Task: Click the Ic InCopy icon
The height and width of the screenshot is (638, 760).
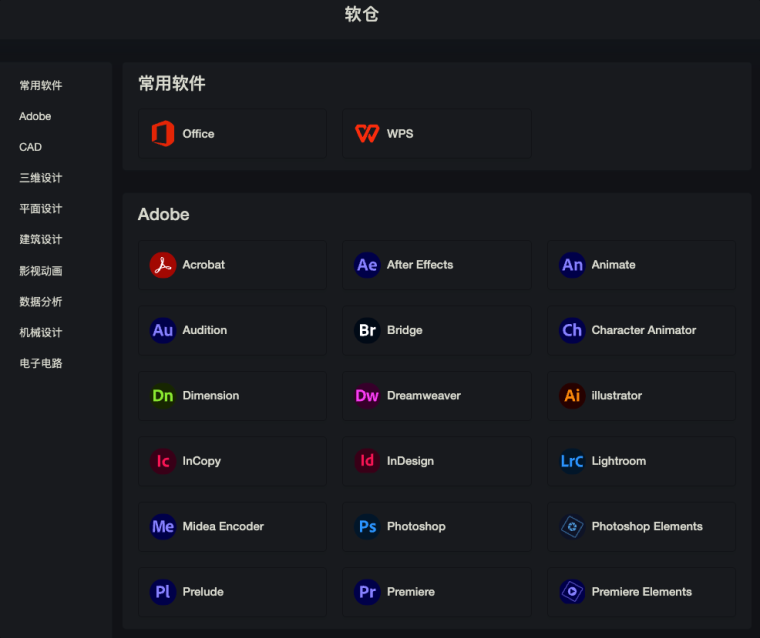Action: [163, 461]
